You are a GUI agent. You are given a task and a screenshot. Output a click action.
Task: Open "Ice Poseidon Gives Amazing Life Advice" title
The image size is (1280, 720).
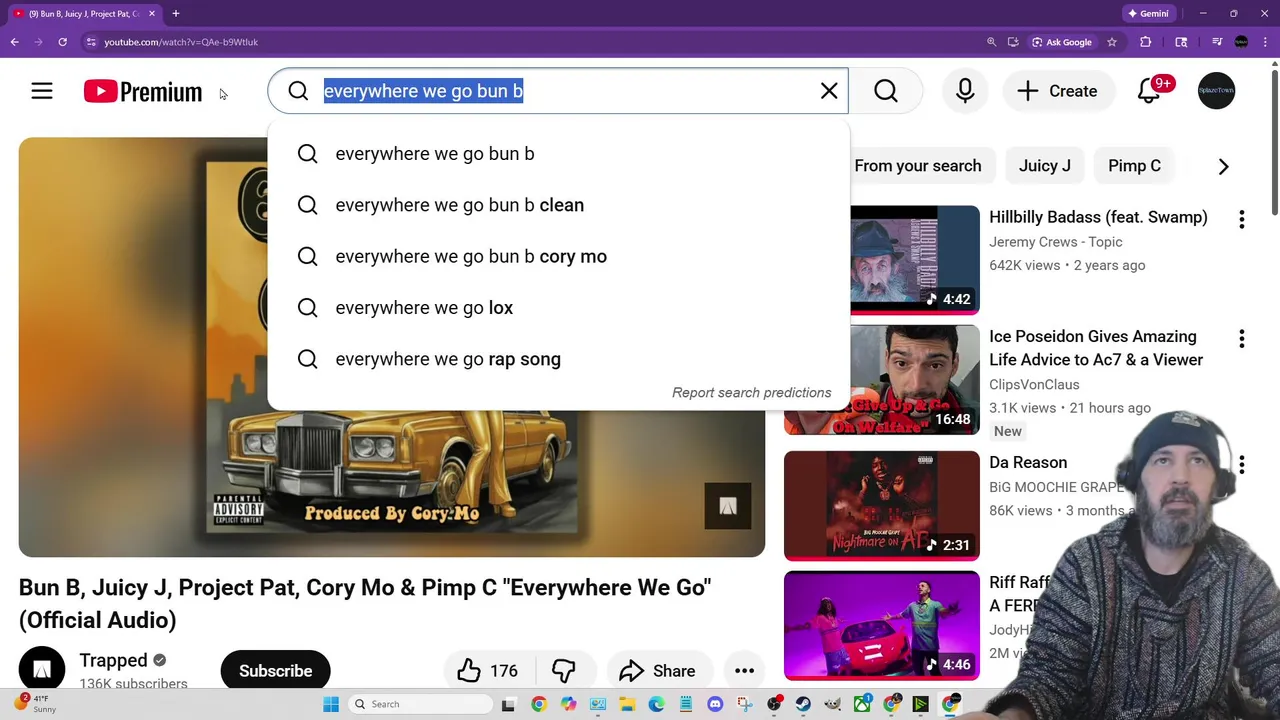point(1096,348)
